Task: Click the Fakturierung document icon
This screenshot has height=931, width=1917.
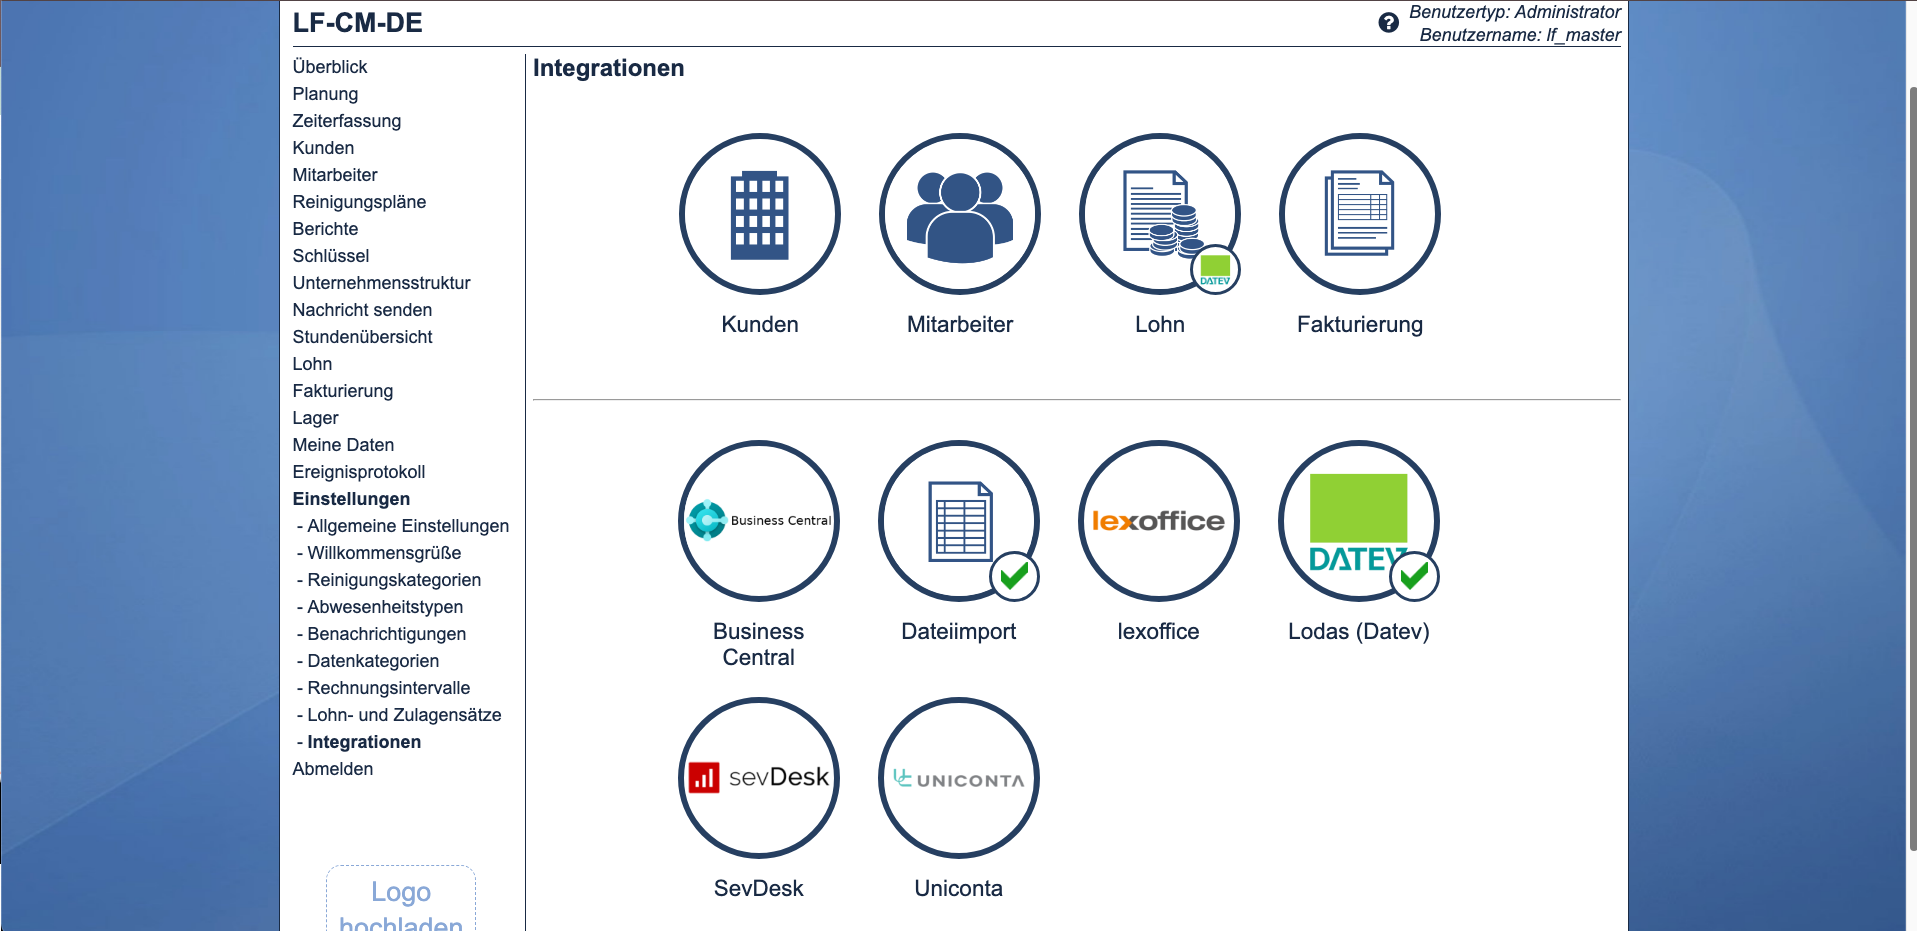Action: [x=1359, y=214]
